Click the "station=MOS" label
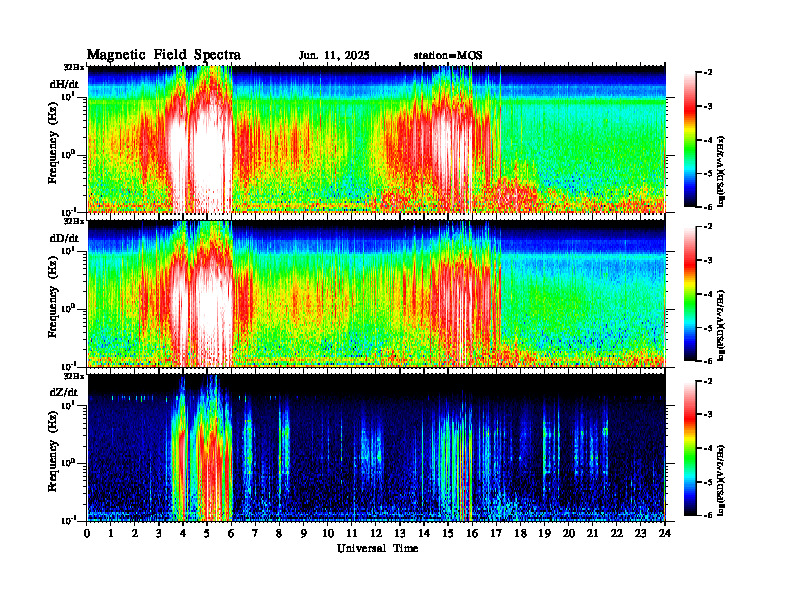Viewport: 792px width, 612px height. click(x=448, y=56)
